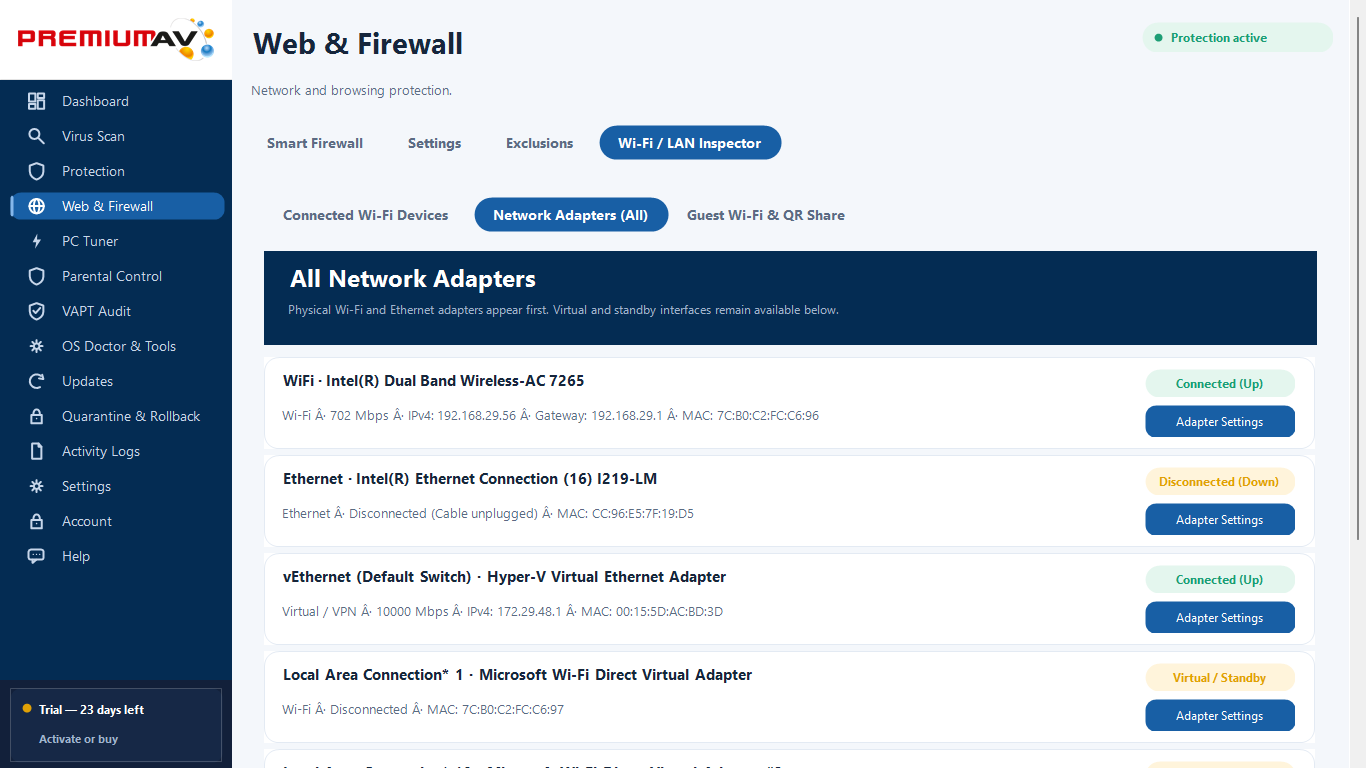Click the Help chat bubble icon
Viewport: 1366px width, 768px height.
tap(37, 556)
